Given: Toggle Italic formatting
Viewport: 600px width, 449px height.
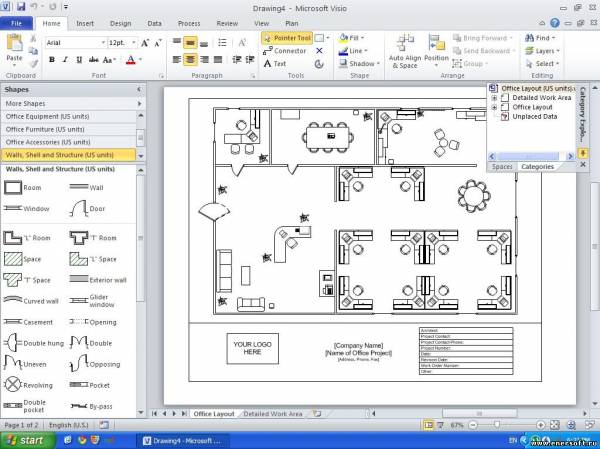Looking at the screenshot, I should (x=65, y=60).
